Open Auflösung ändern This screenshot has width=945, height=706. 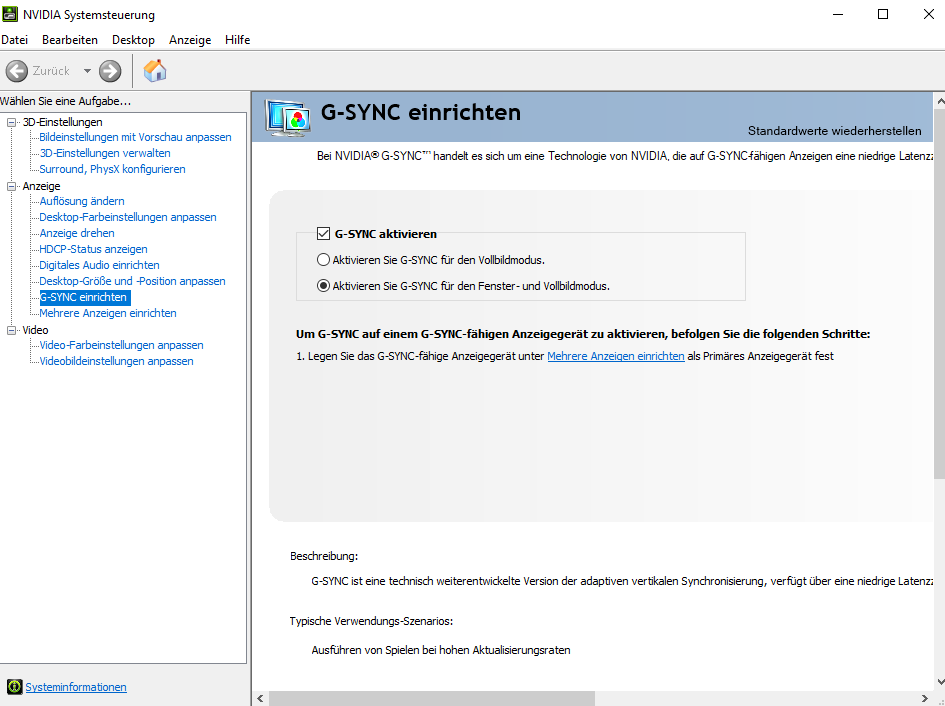pos(82,201)
